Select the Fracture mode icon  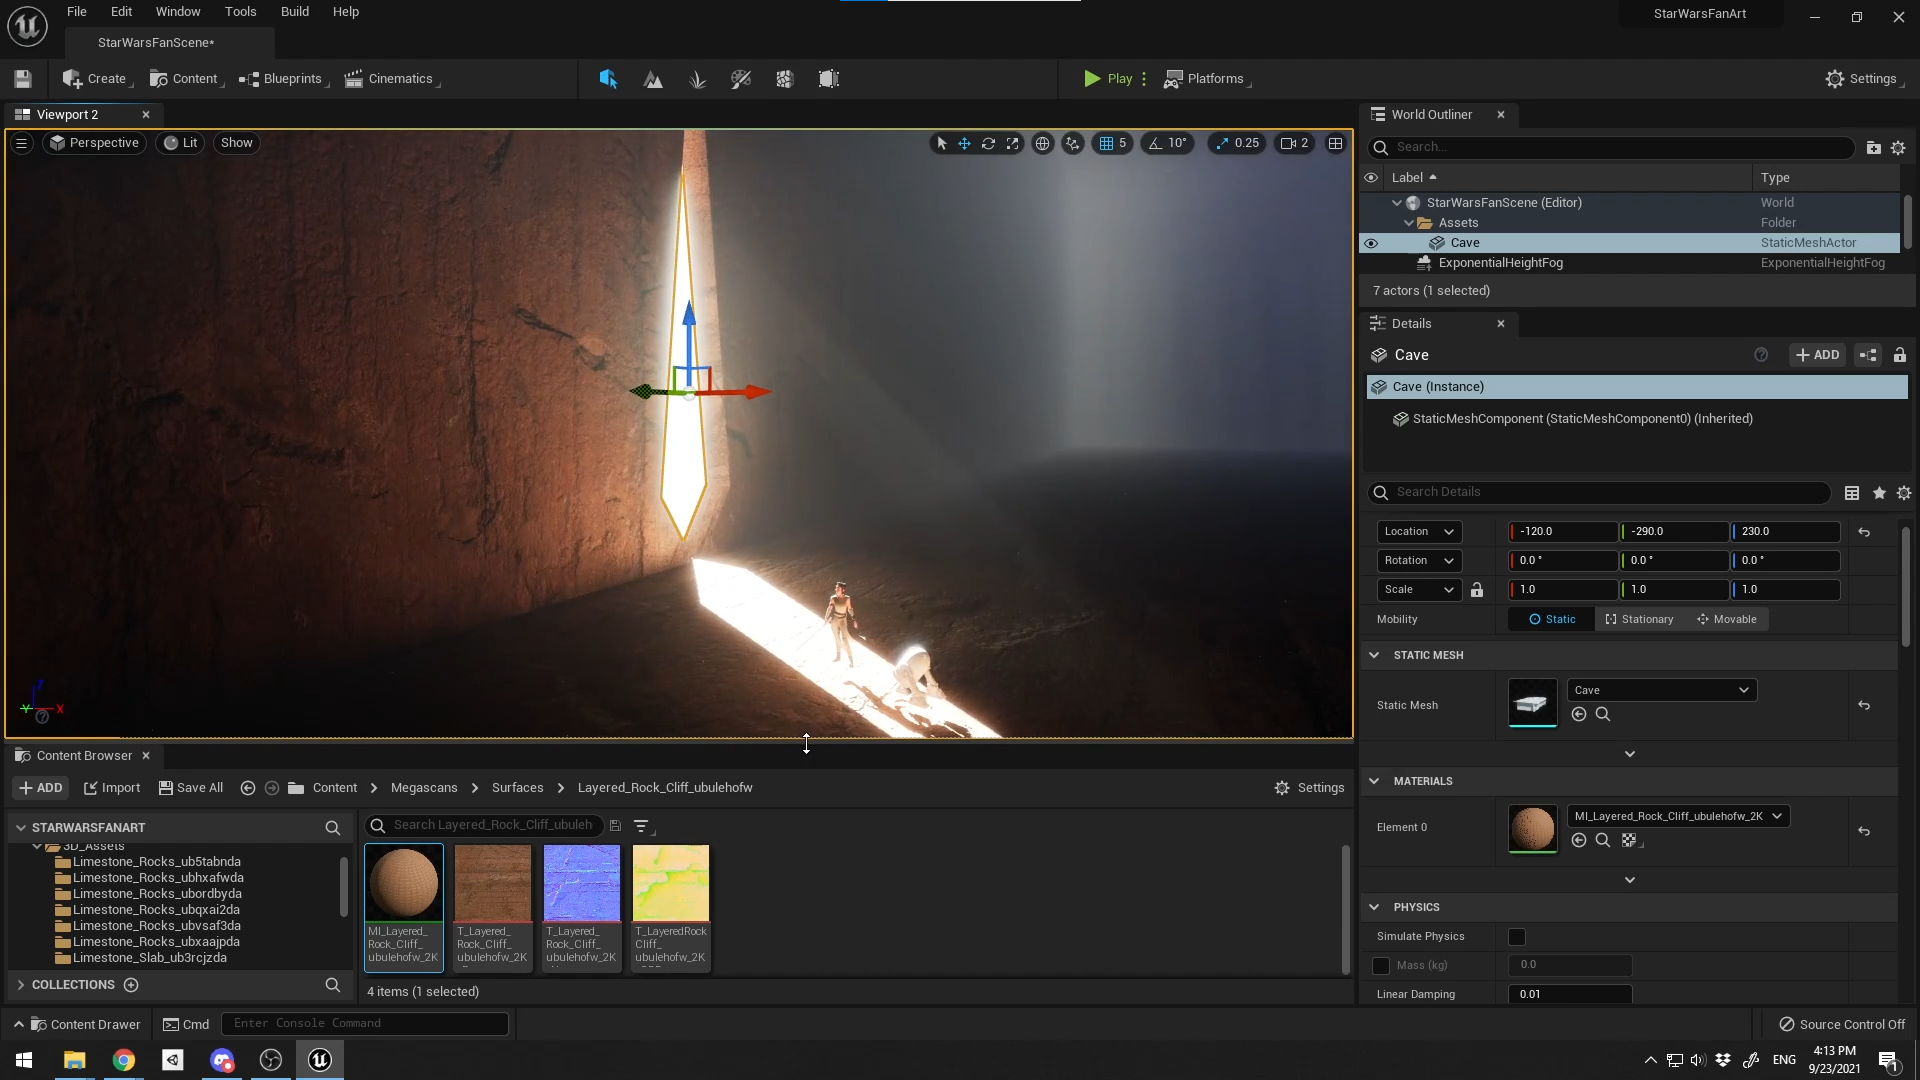coord(784,79)
